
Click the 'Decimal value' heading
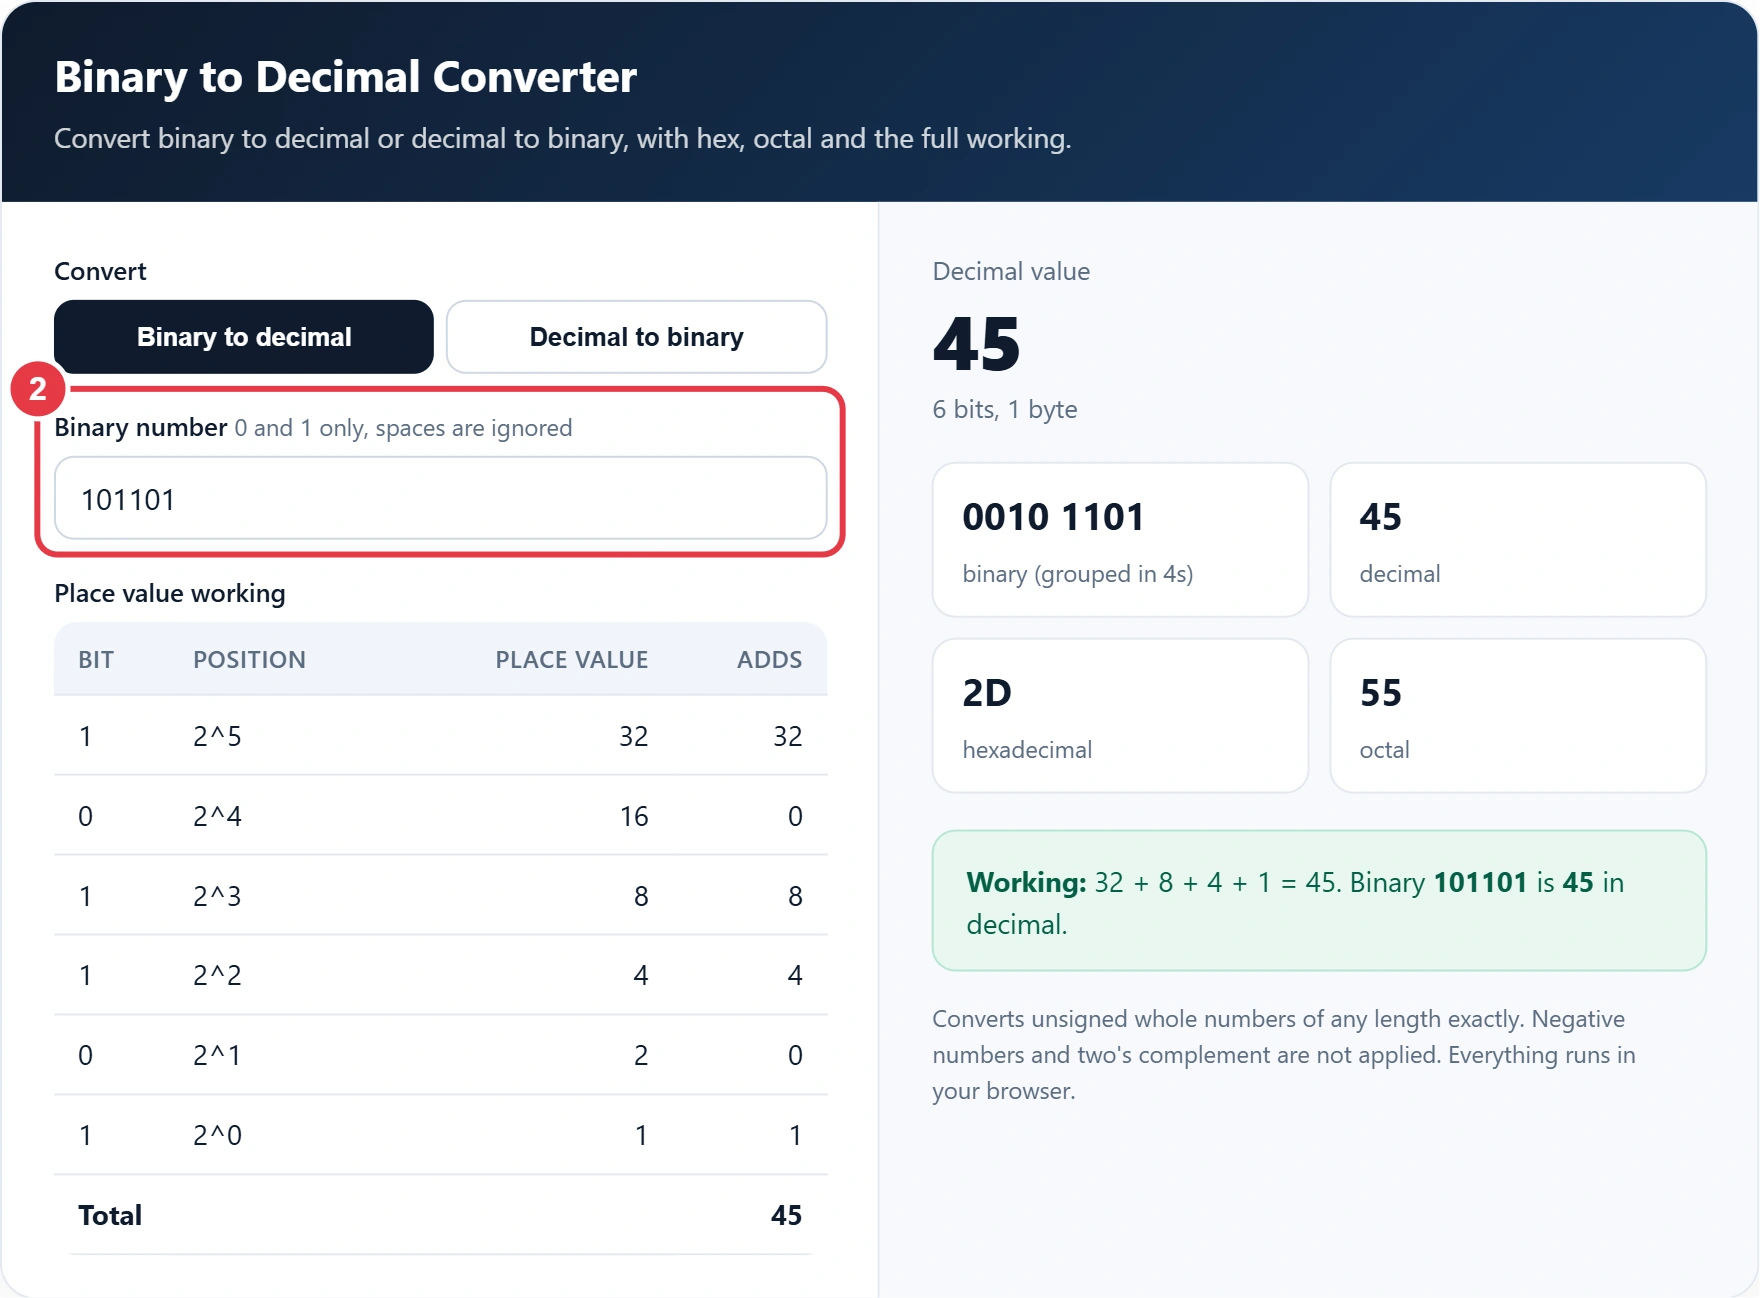point(1011,271)
